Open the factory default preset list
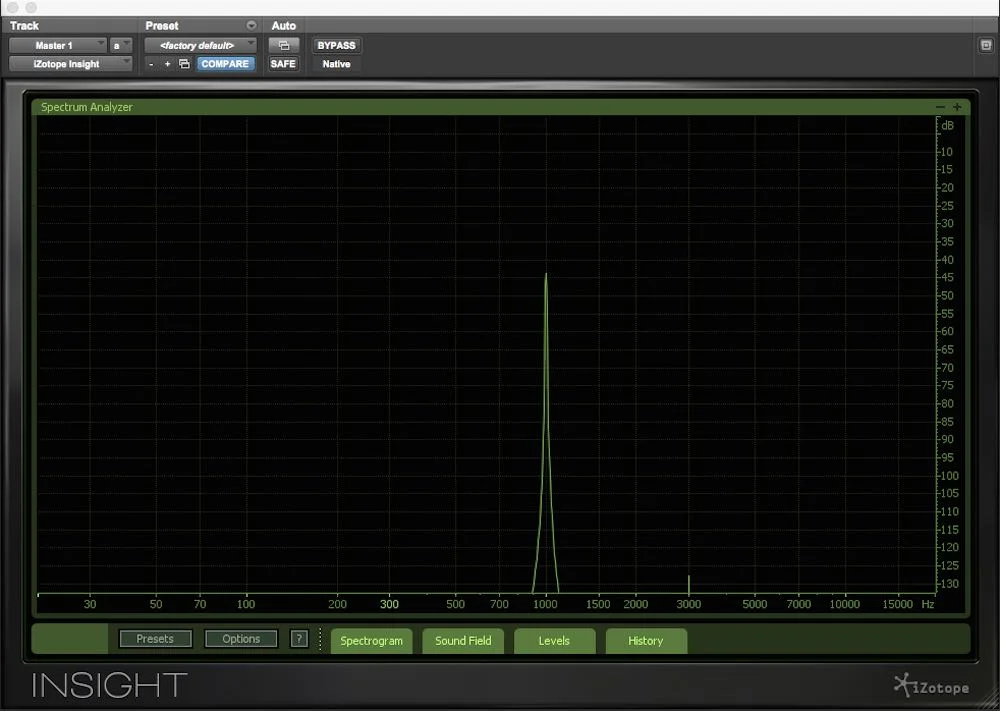1000x711 pixels. tap(200, 45)
